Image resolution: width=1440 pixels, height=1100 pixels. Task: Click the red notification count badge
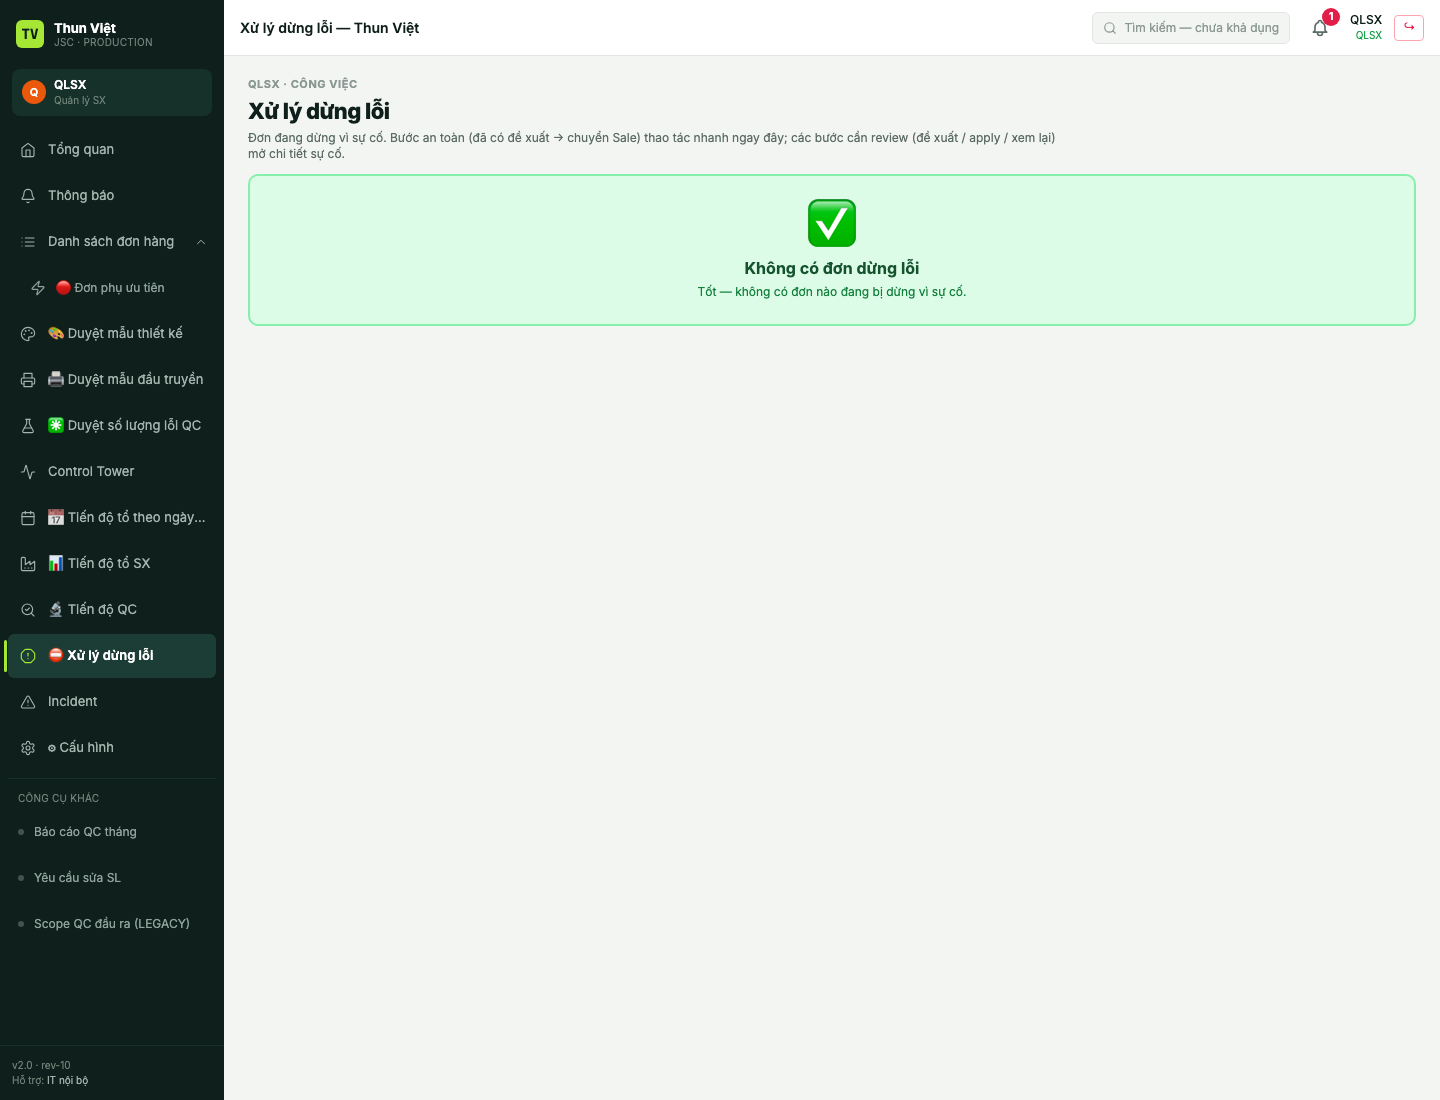click(x=1331, y=17)
